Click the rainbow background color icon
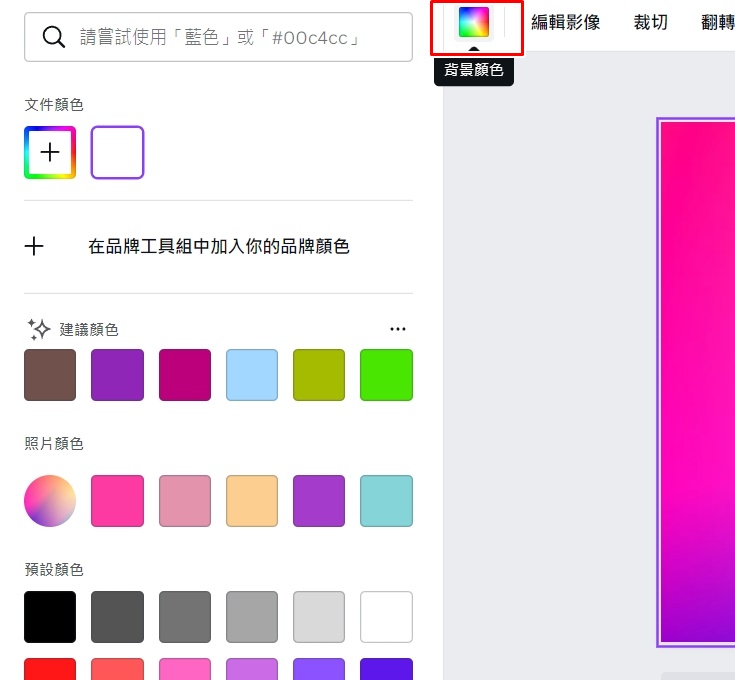Image resolution: width=735 pixels, height=680 pixels. 473,22
